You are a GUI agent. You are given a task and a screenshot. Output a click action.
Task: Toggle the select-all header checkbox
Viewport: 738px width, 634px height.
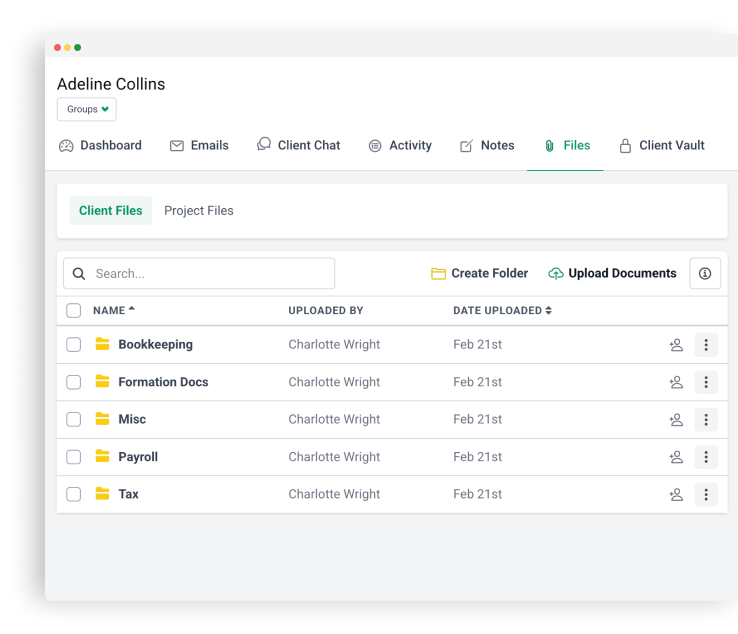73,311
